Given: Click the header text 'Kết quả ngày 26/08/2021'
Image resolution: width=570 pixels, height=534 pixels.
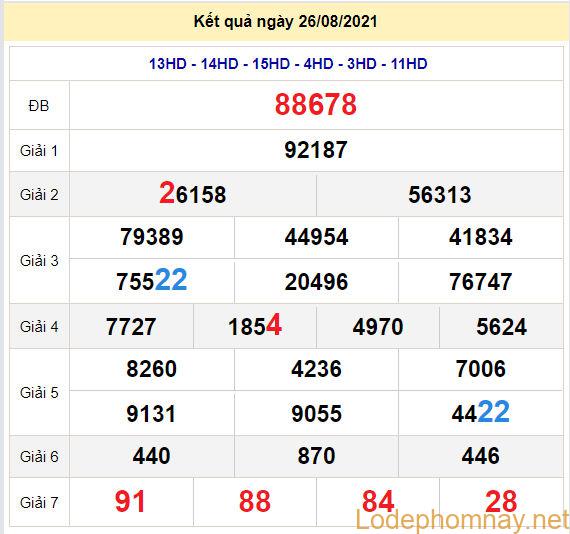Looking at the screenshot, I should [x=285, y=21].
